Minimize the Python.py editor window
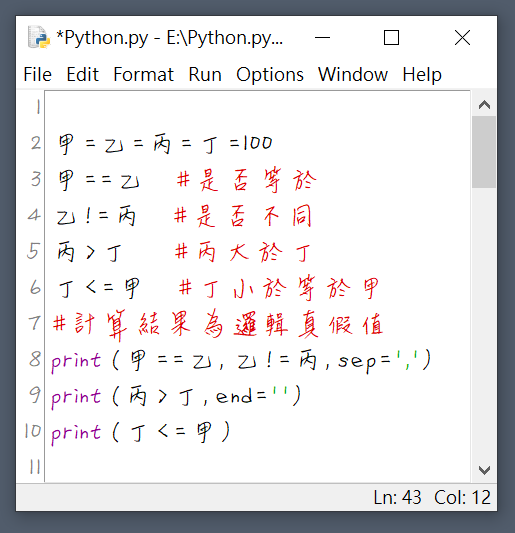Image resolution: width=515 pixels, height=533 pixels. click(x=322, y=37)
